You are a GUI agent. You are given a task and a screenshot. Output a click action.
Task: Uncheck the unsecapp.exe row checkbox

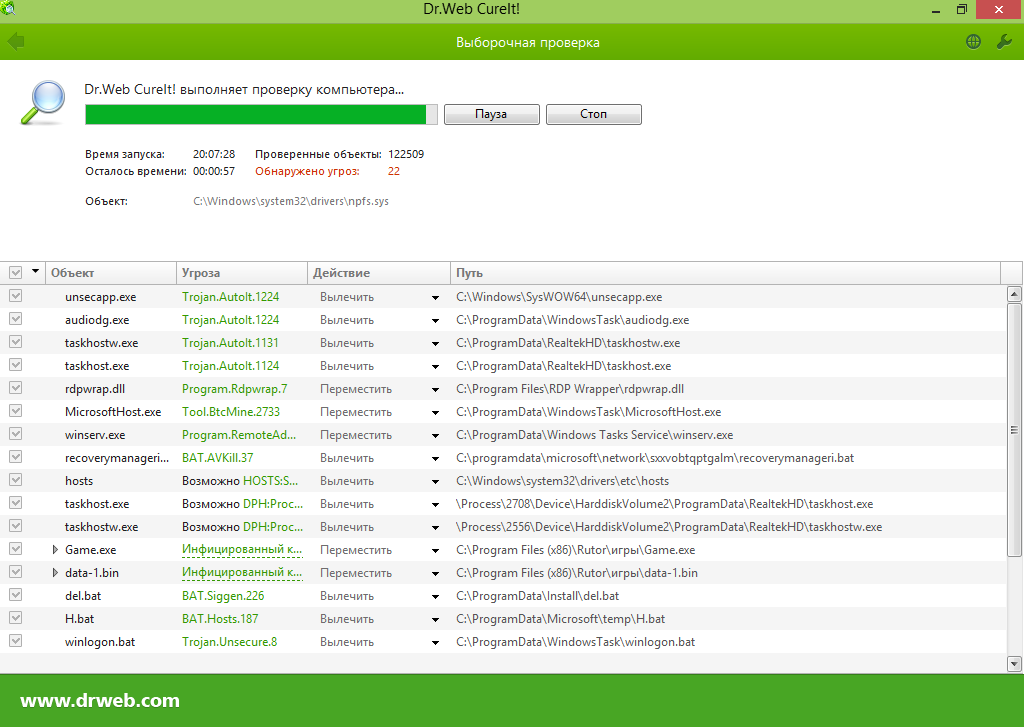pos(16,296)
